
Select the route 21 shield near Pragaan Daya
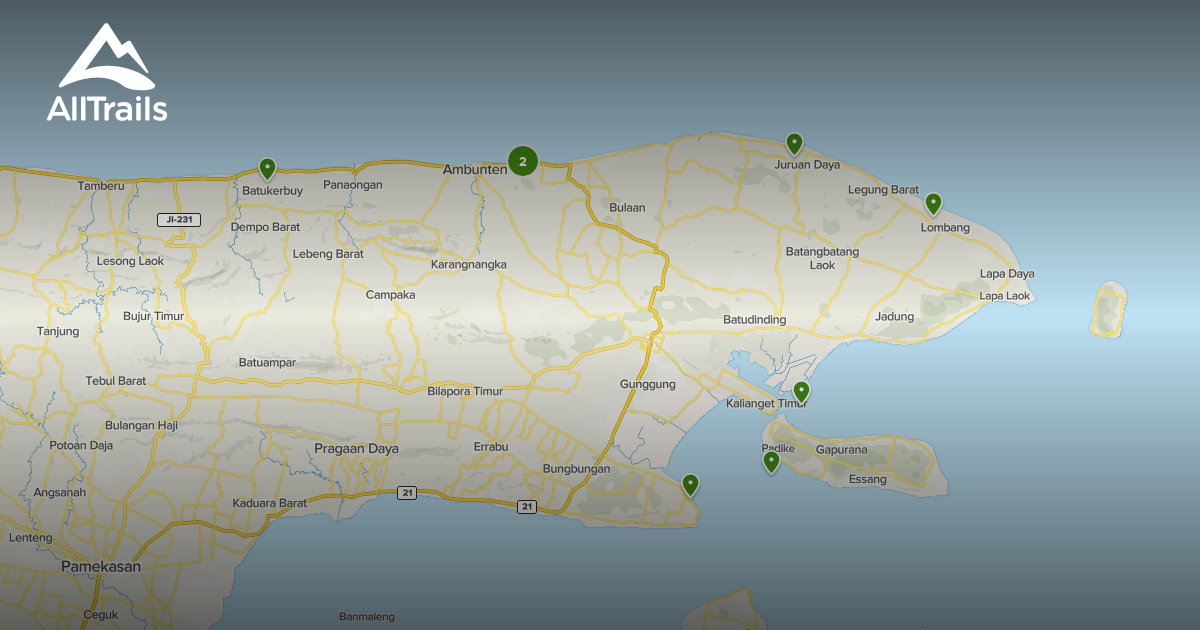pyautogui.click(x=408, y=492)
